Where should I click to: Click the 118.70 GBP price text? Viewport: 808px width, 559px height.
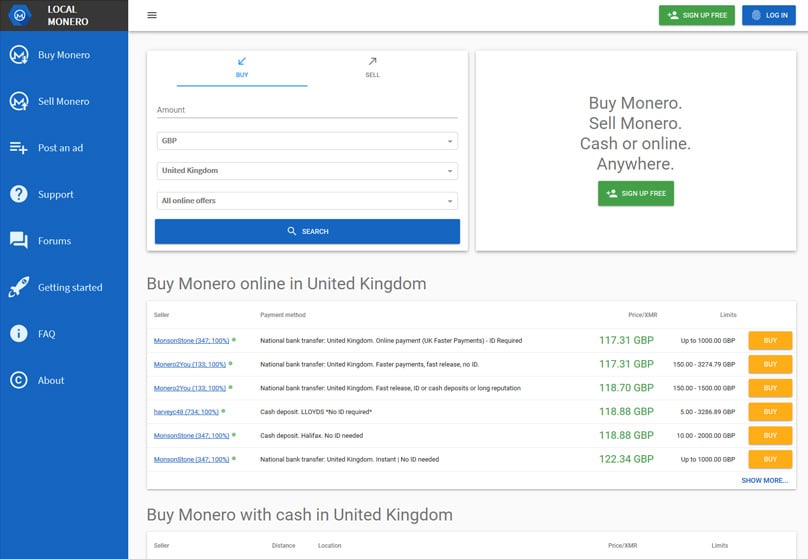[626, 388]
